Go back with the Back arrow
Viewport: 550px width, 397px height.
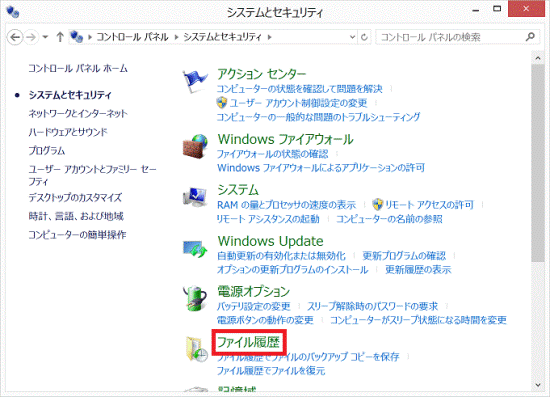click(x=15, y=37)
